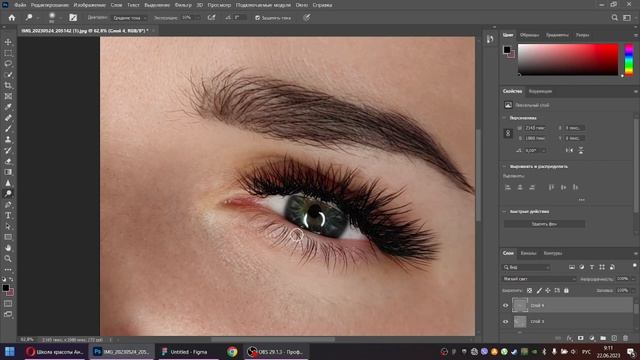Open the Opacity value dropdown arrow

tap(633, 279)
